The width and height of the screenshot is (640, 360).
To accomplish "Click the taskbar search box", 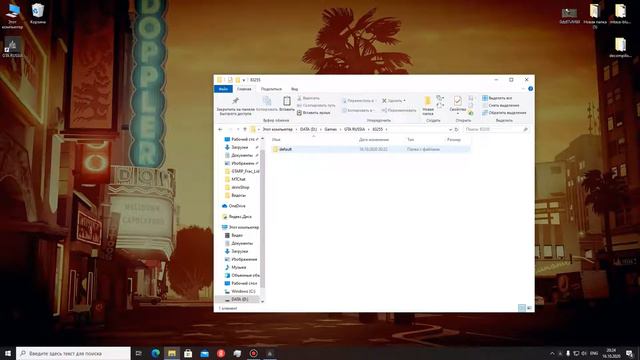I will tap(73, 353).
